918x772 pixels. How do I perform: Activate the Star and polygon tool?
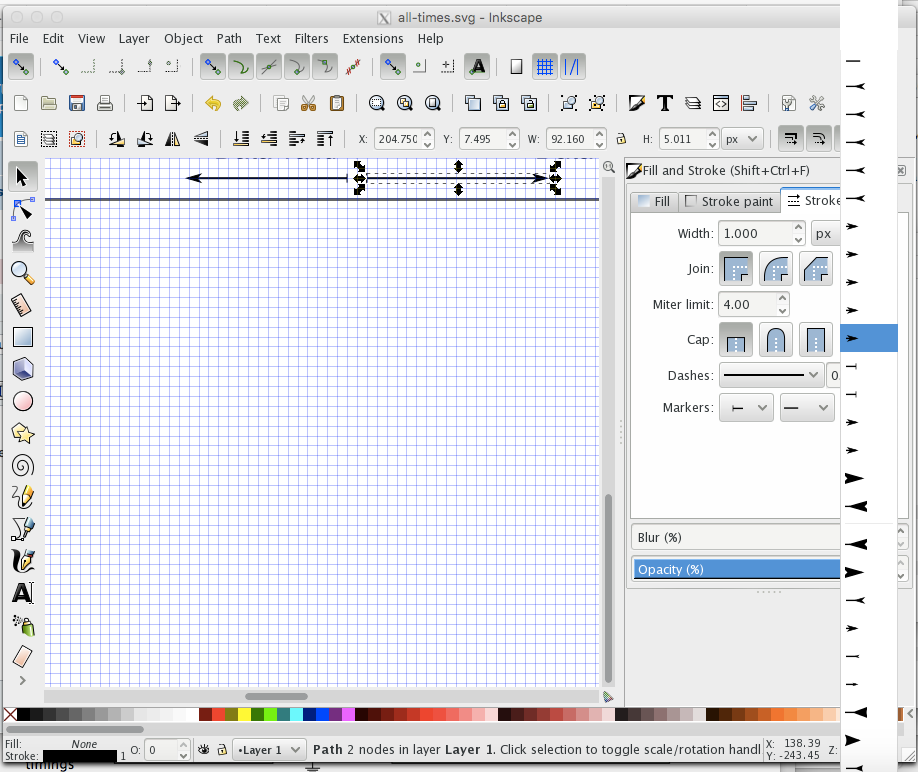click(x=23, y=433)
